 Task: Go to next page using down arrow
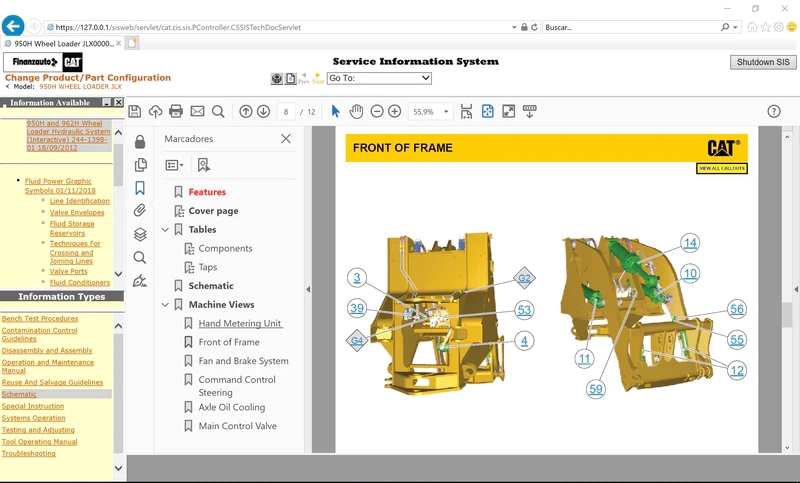point(263,111)
